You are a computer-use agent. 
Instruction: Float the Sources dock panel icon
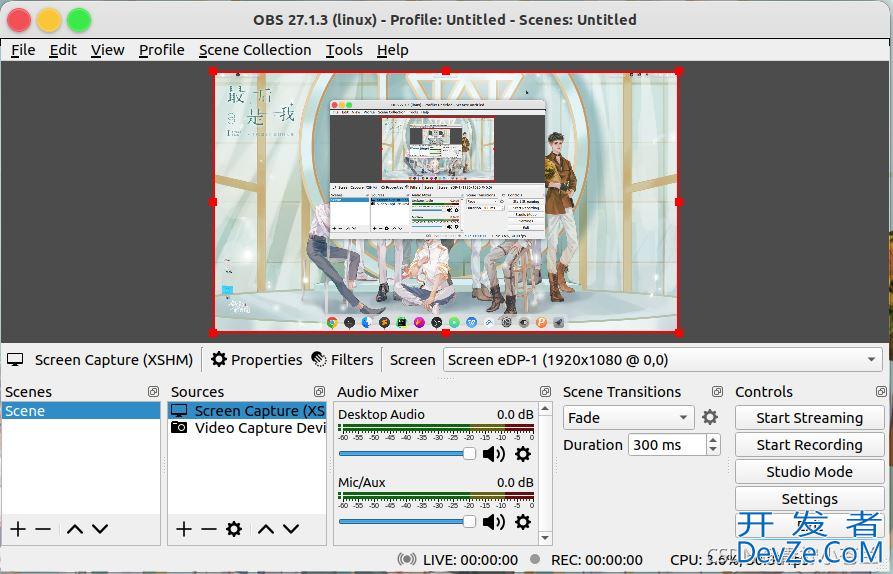pos(319,391)
